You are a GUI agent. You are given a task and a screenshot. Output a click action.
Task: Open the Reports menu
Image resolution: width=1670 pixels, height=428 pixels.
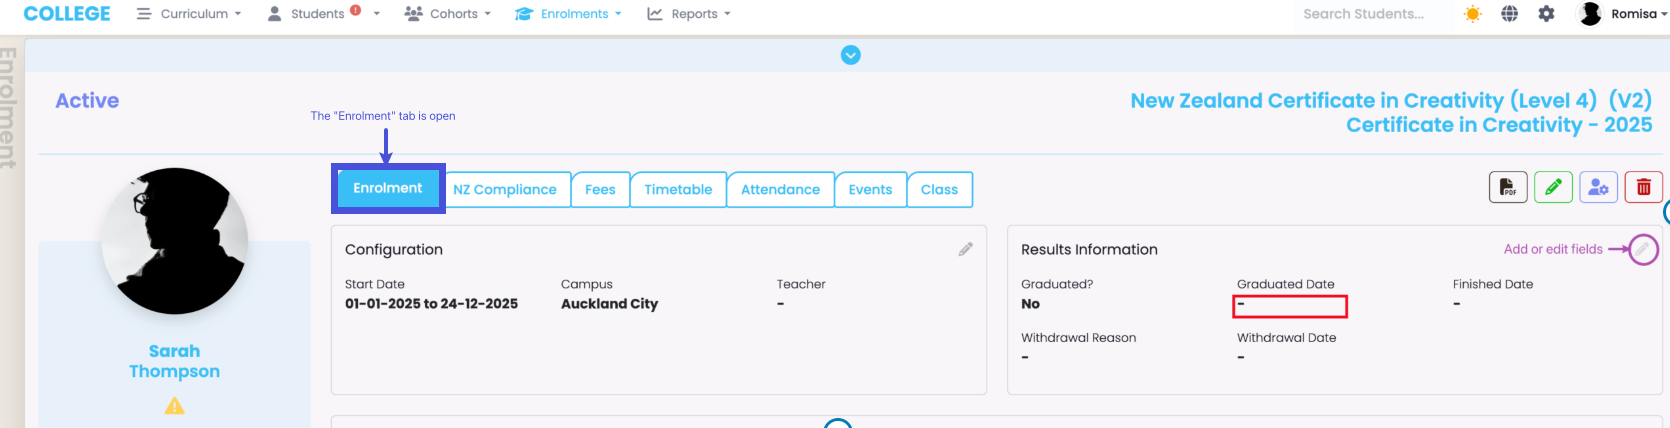click(x=689, y=14)
